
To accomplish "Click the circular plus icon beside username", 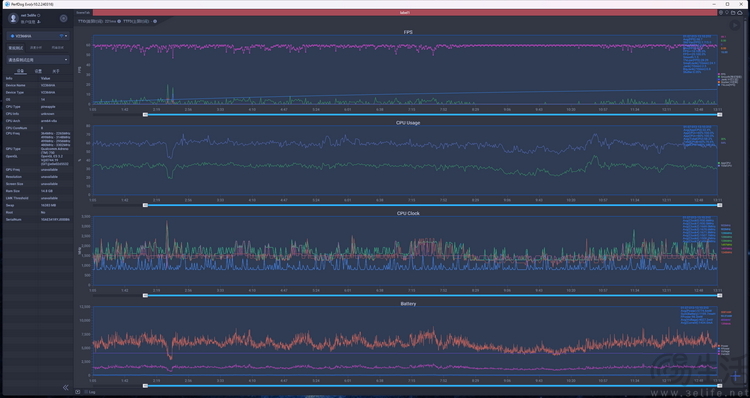I will pos(63,18).
